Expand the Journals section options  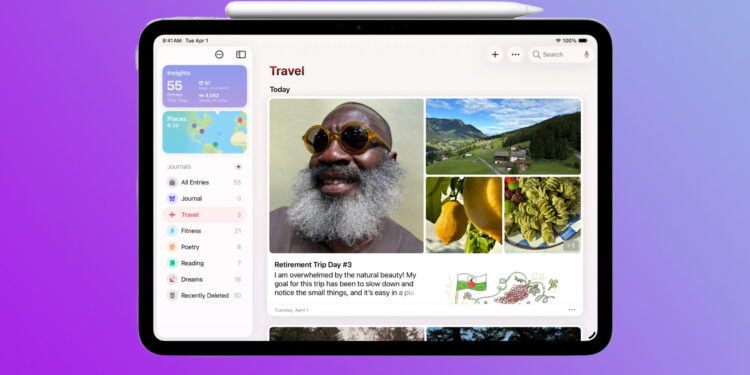239,166
